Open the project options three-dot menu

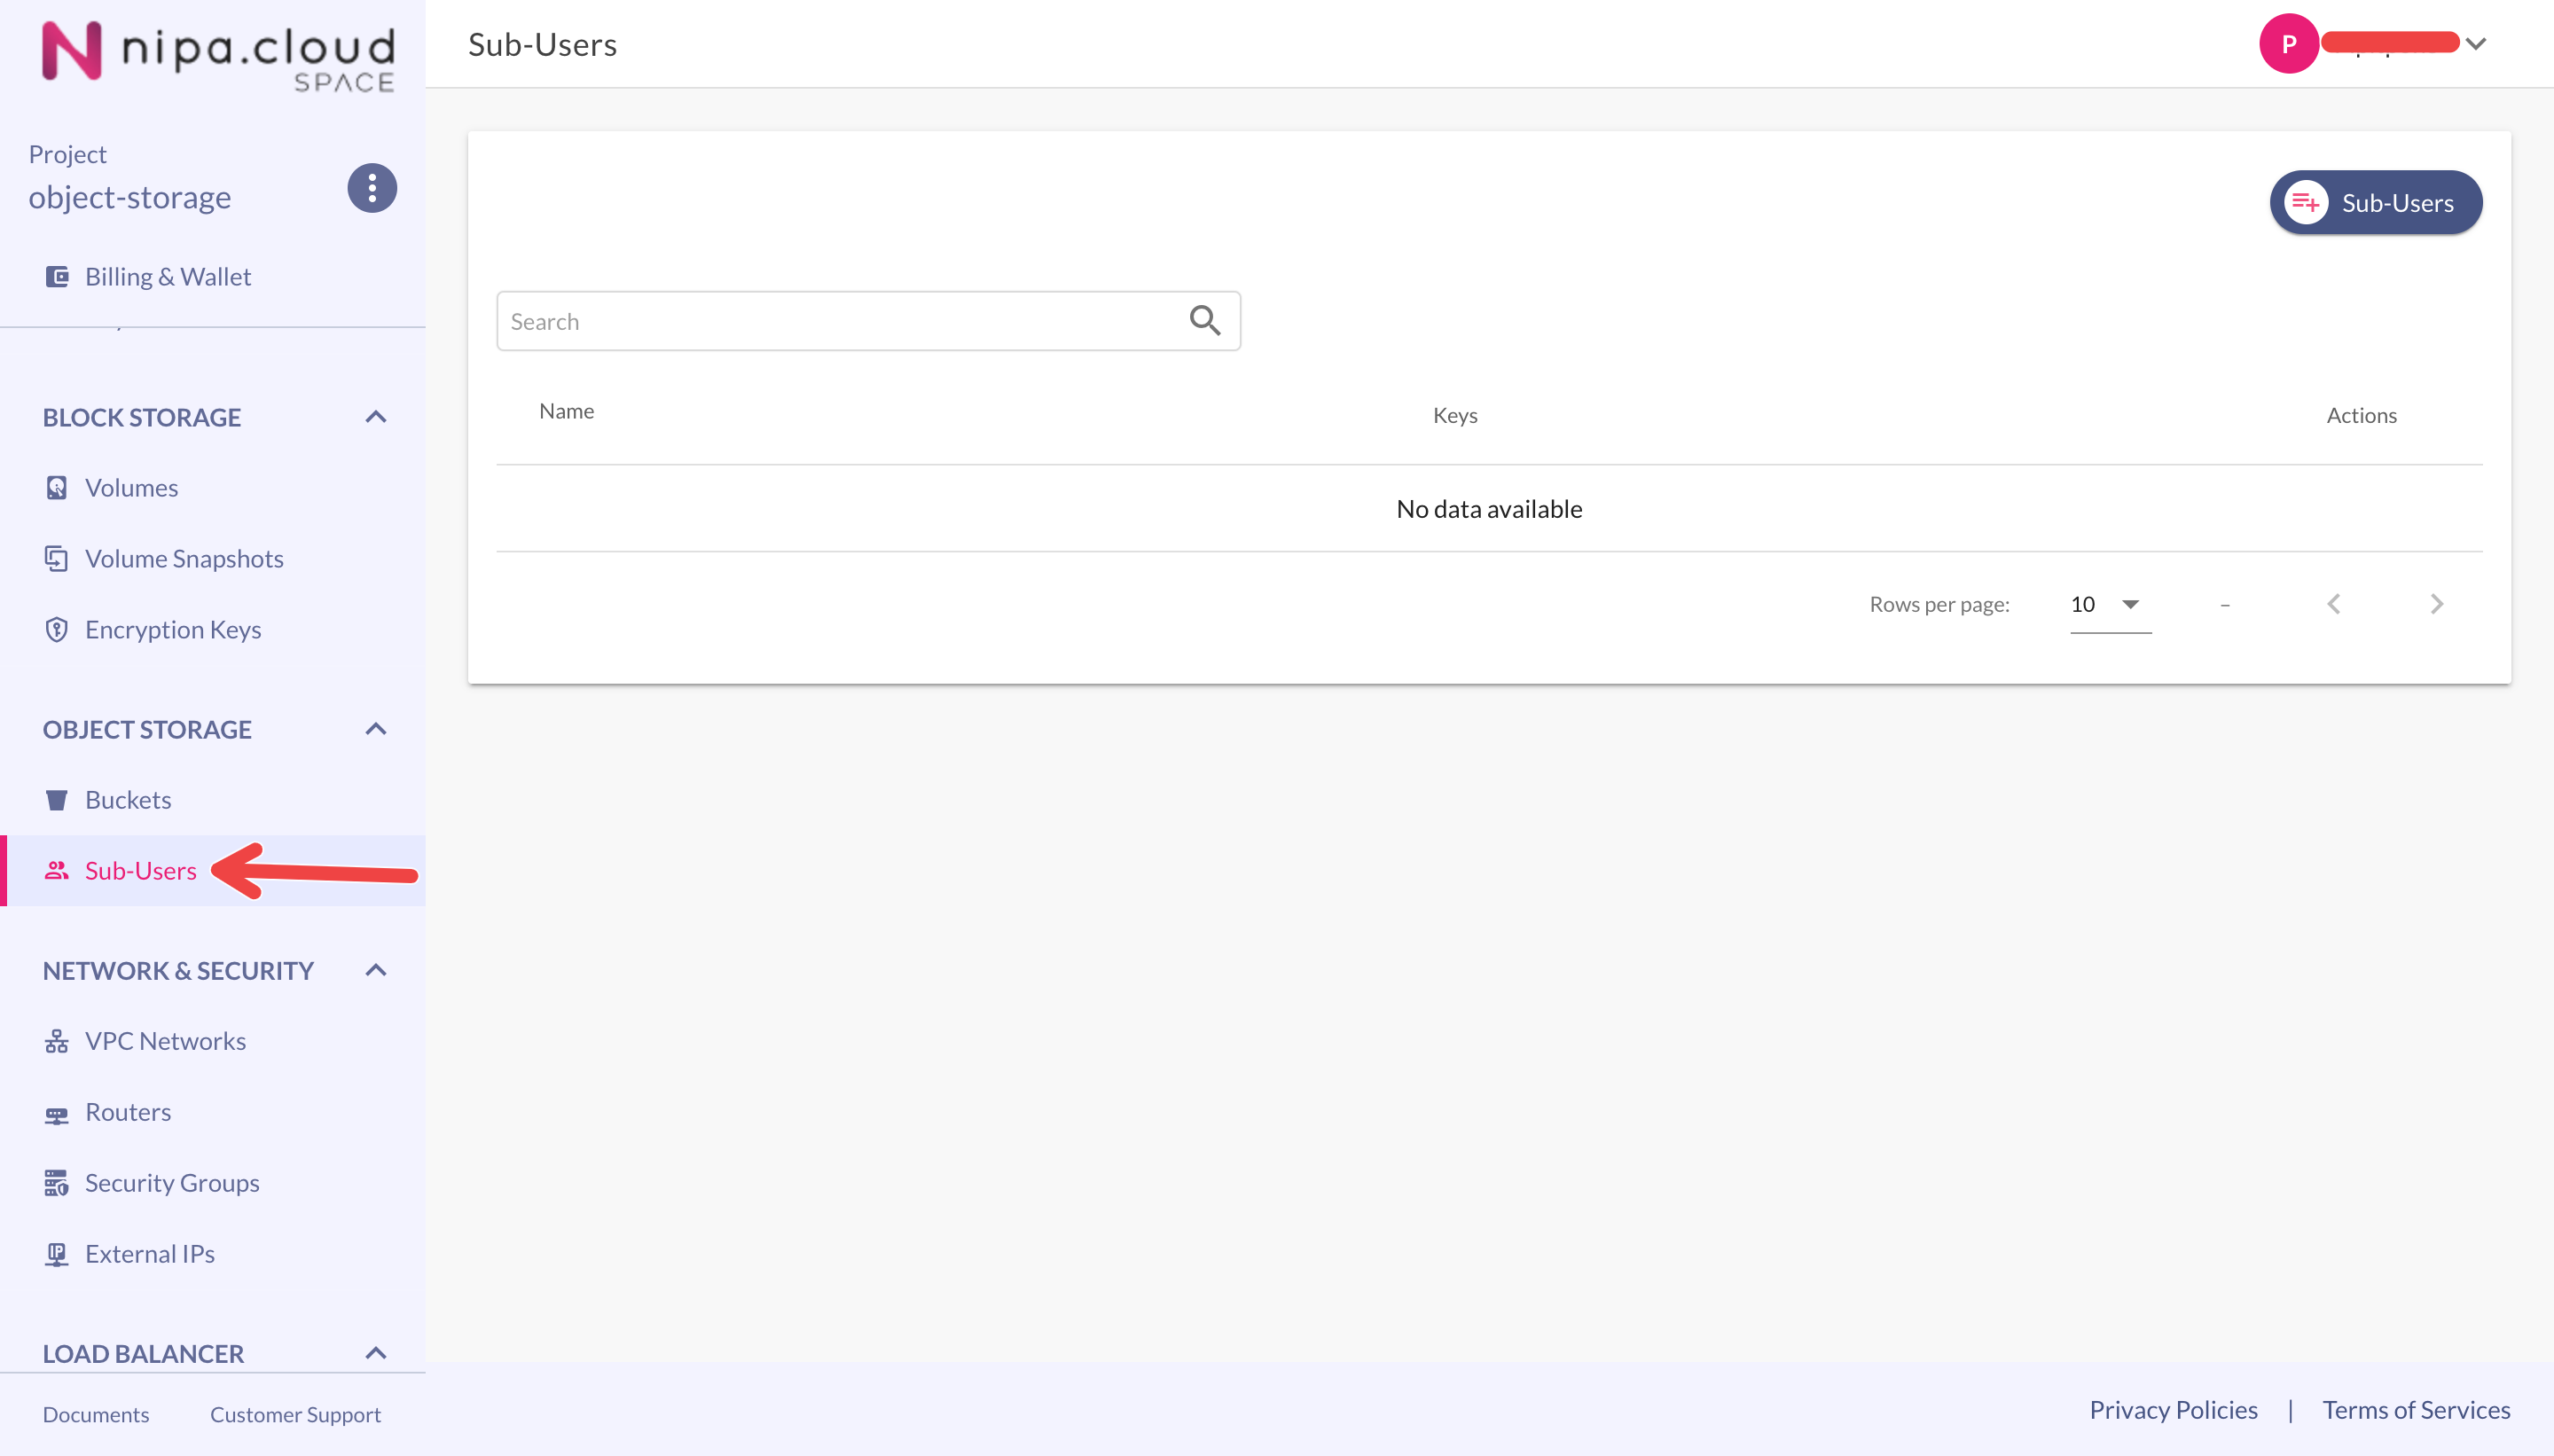click(372, 188)
